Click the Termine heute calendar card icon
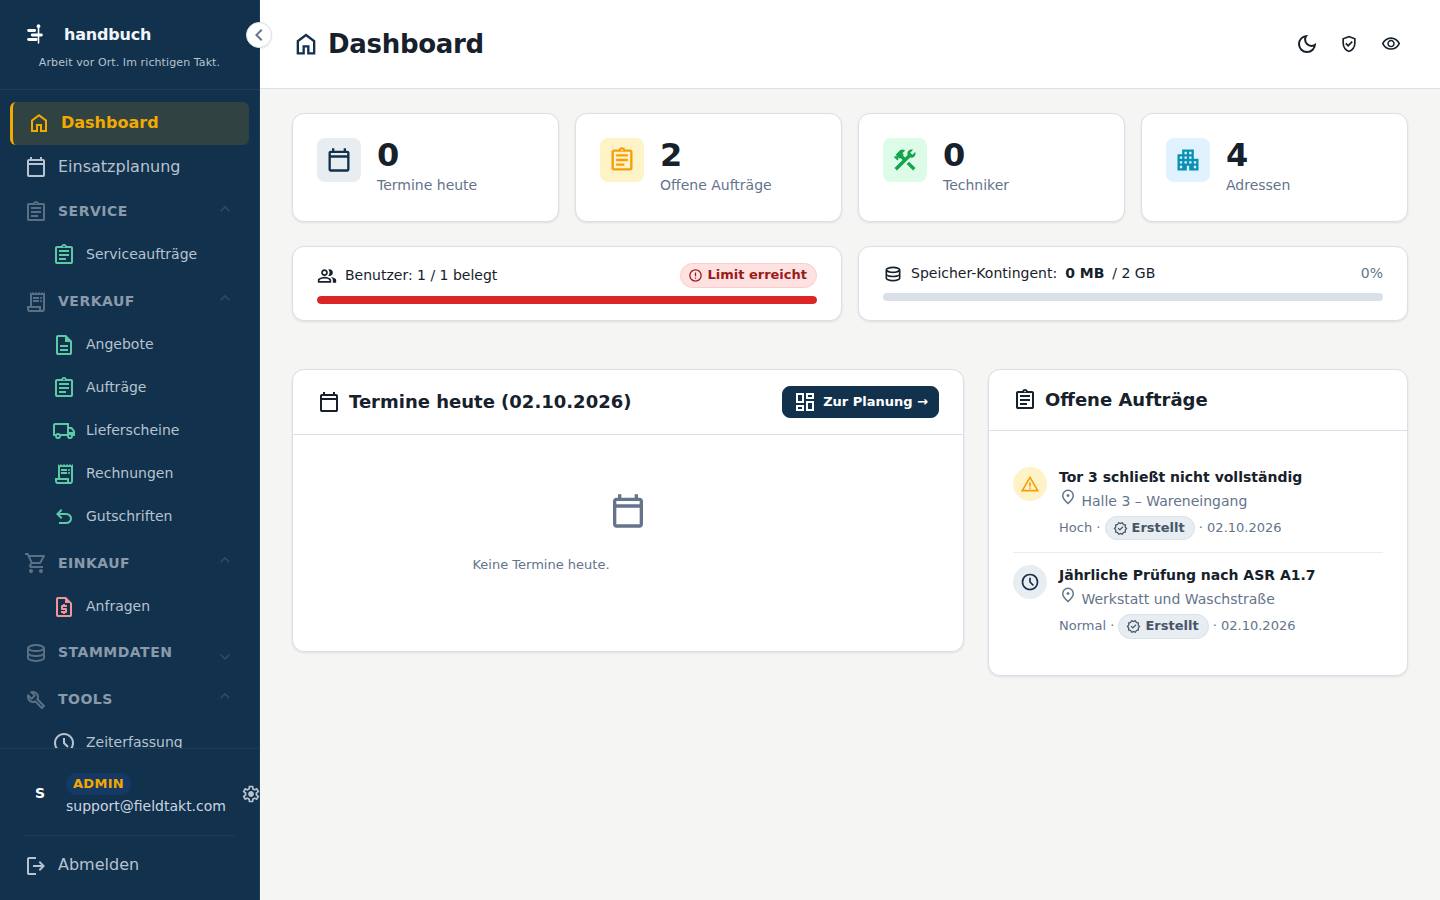 339,160
